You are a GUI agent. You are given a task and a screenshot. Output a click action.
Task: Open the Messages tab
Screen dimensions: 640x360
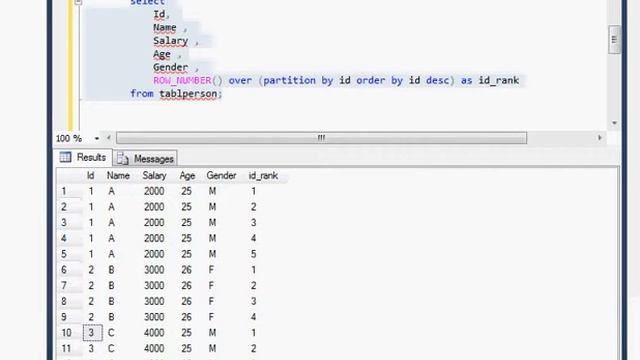click(x=145, y=159)
